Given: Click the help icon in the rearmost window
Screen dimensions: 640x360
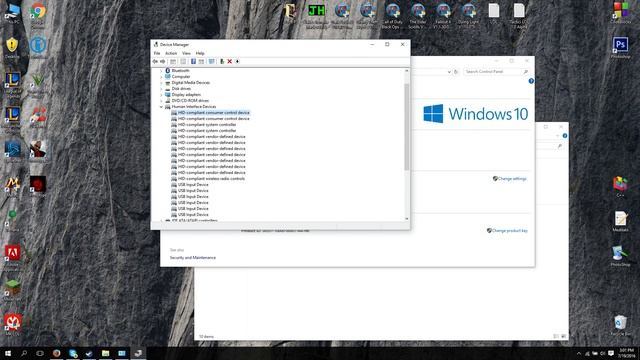Looking at the screenshot, I should click(565, 136).
